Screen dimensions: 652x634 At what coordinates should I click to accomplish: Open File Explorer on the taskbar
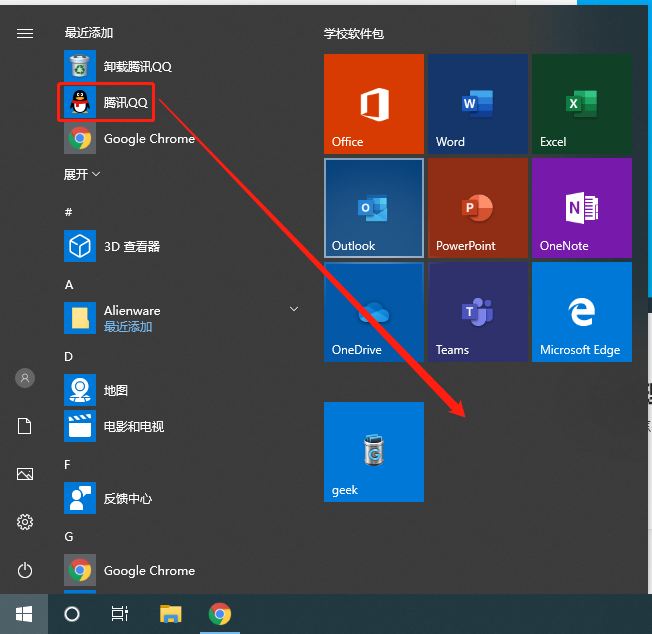[170, 614]
